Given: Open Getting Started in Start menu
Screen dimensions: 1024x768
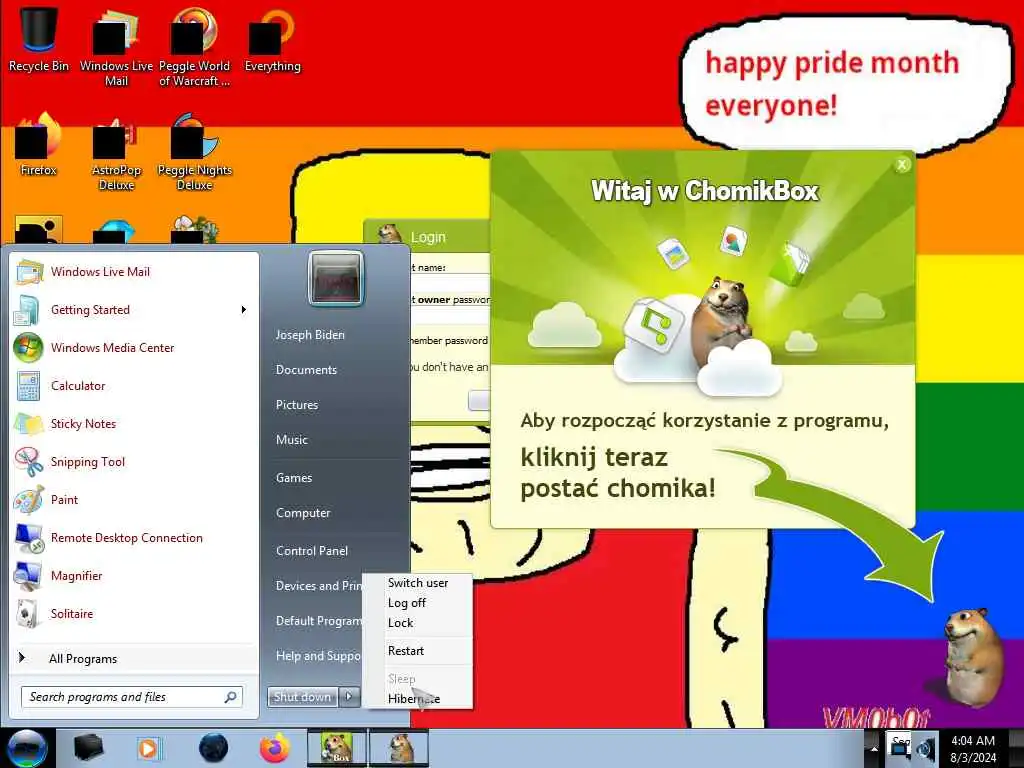Looking at the screenshot, I should pos(134,310).
